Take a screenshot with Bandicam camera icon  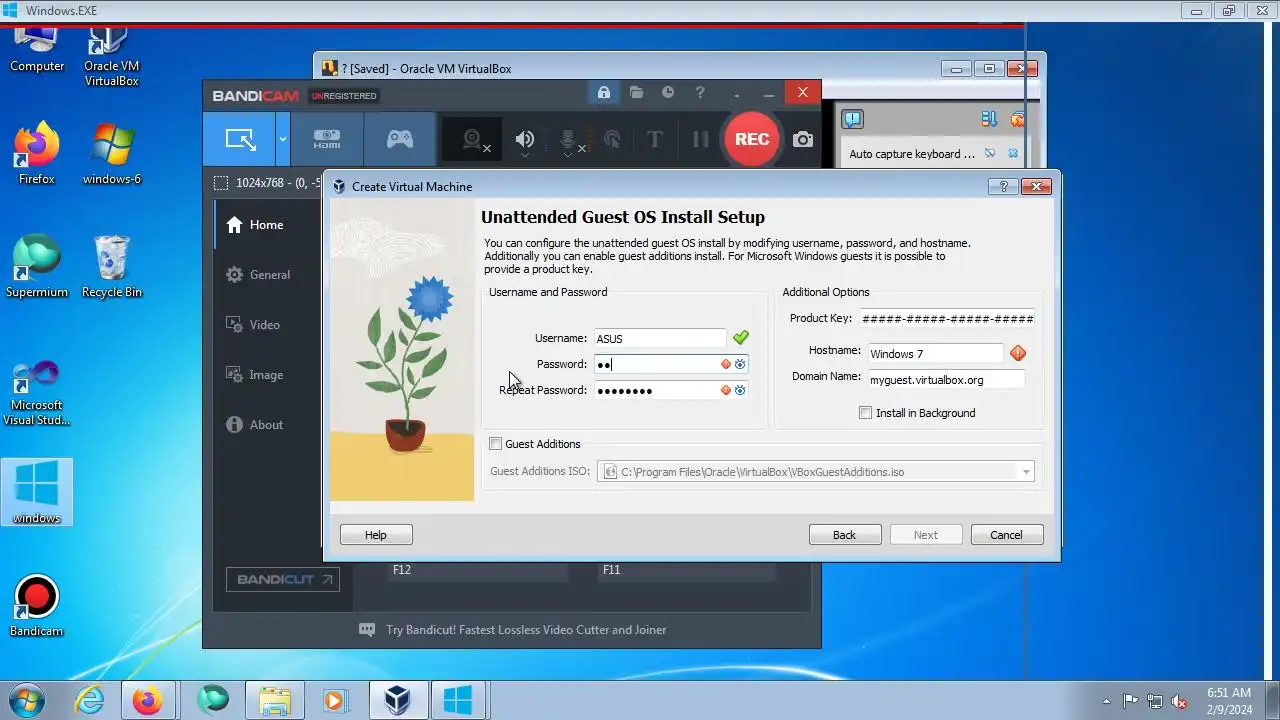(x=803, y=140)
